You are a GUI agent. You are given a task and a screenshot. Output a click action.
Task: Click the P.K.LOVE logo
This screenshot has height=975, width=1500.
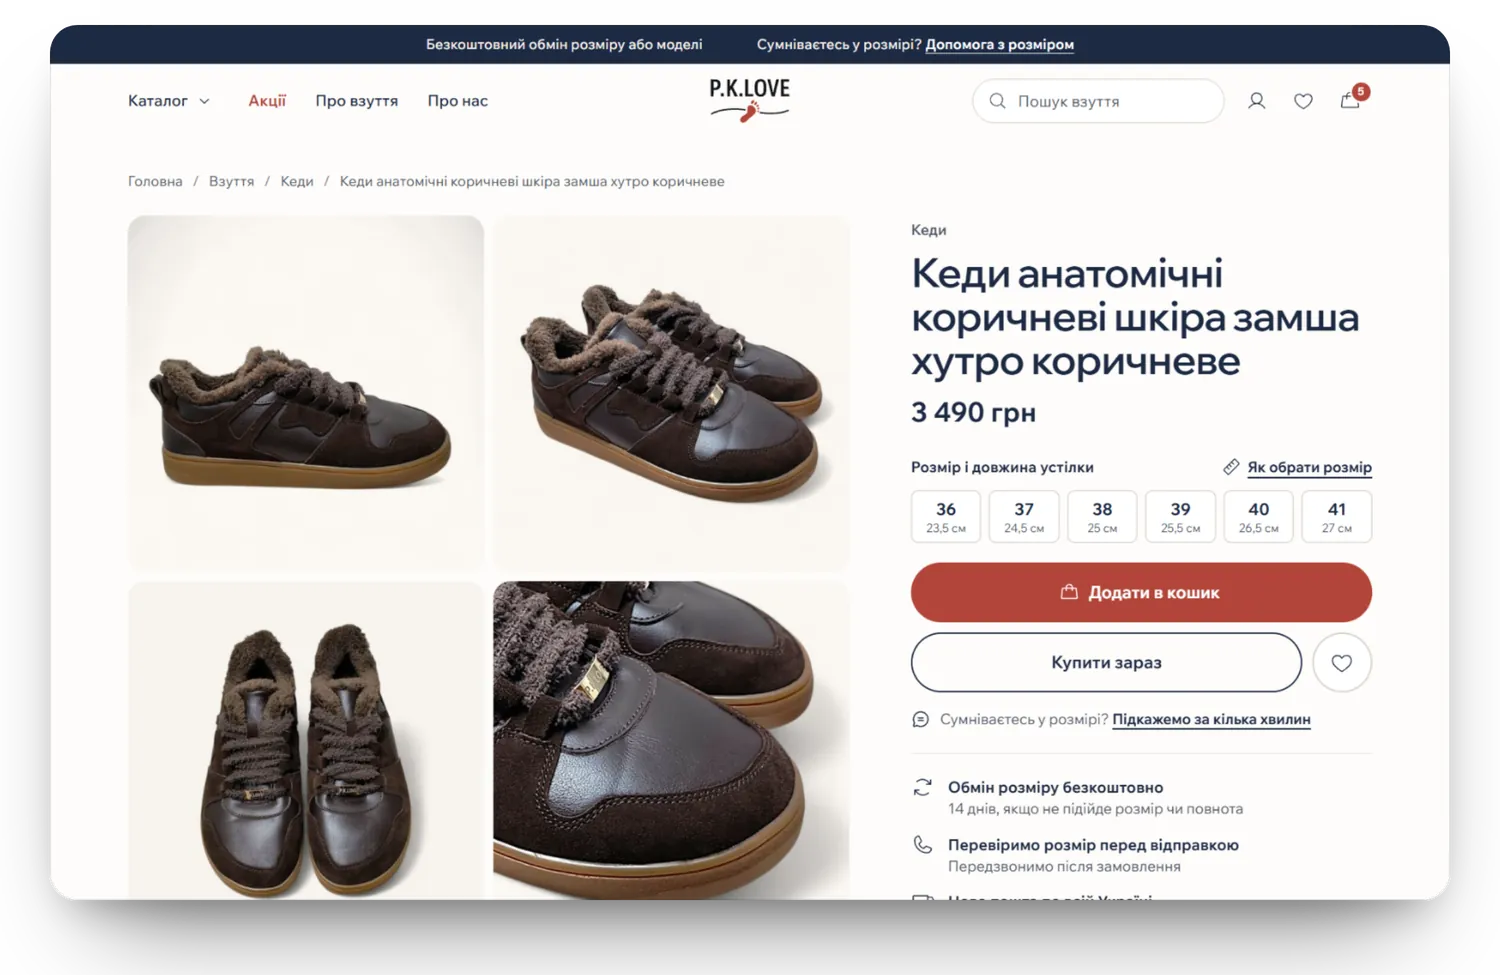[x=750, y=100]
